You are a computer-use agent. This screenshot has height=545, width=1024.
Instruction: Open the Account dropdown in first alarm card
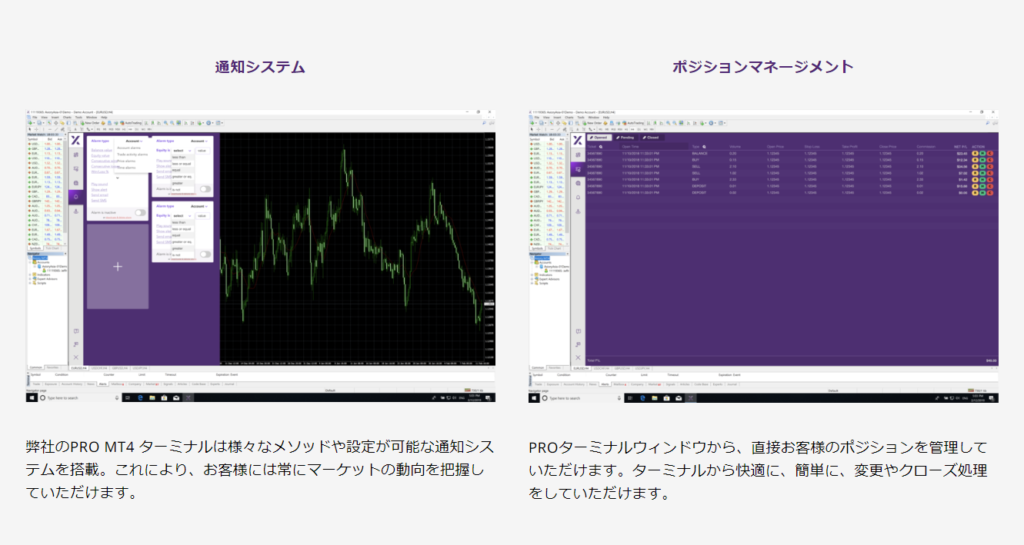(132, 141)
